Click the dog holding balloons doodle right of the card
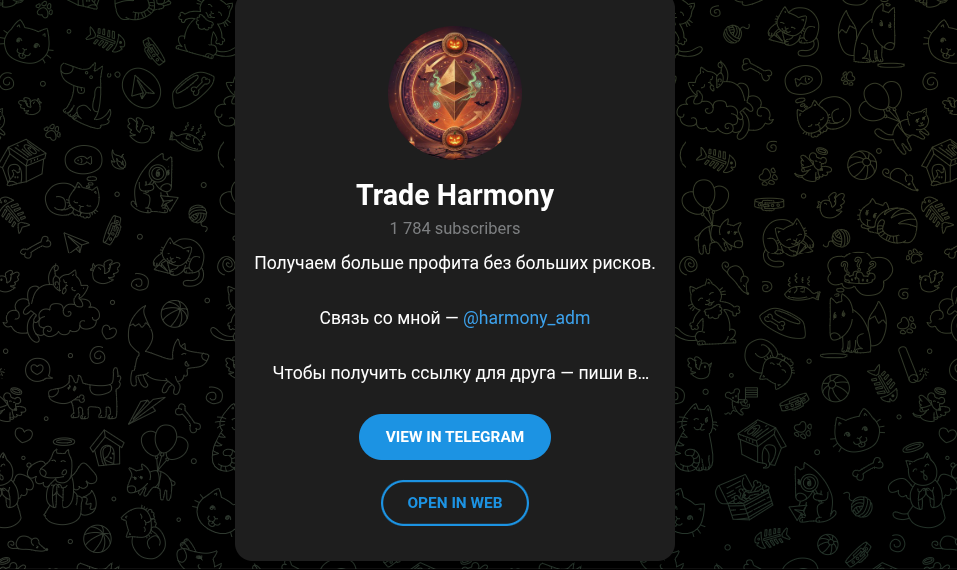Screen dimensions: 957x570 [712, 217]
